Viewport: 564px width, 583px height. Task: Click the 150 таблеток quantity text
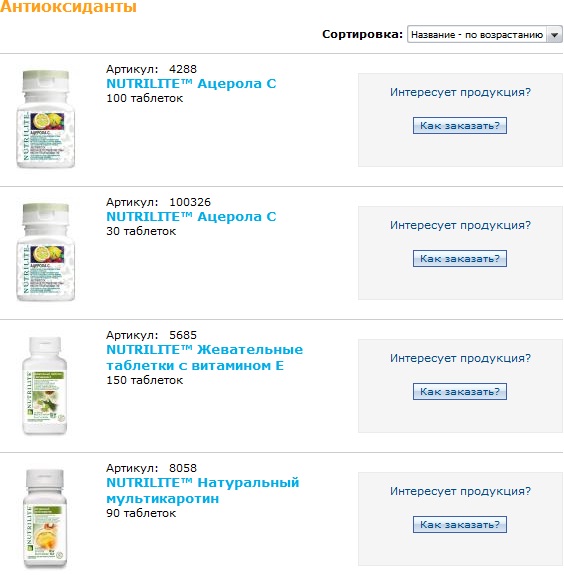(x=145, y=380)
